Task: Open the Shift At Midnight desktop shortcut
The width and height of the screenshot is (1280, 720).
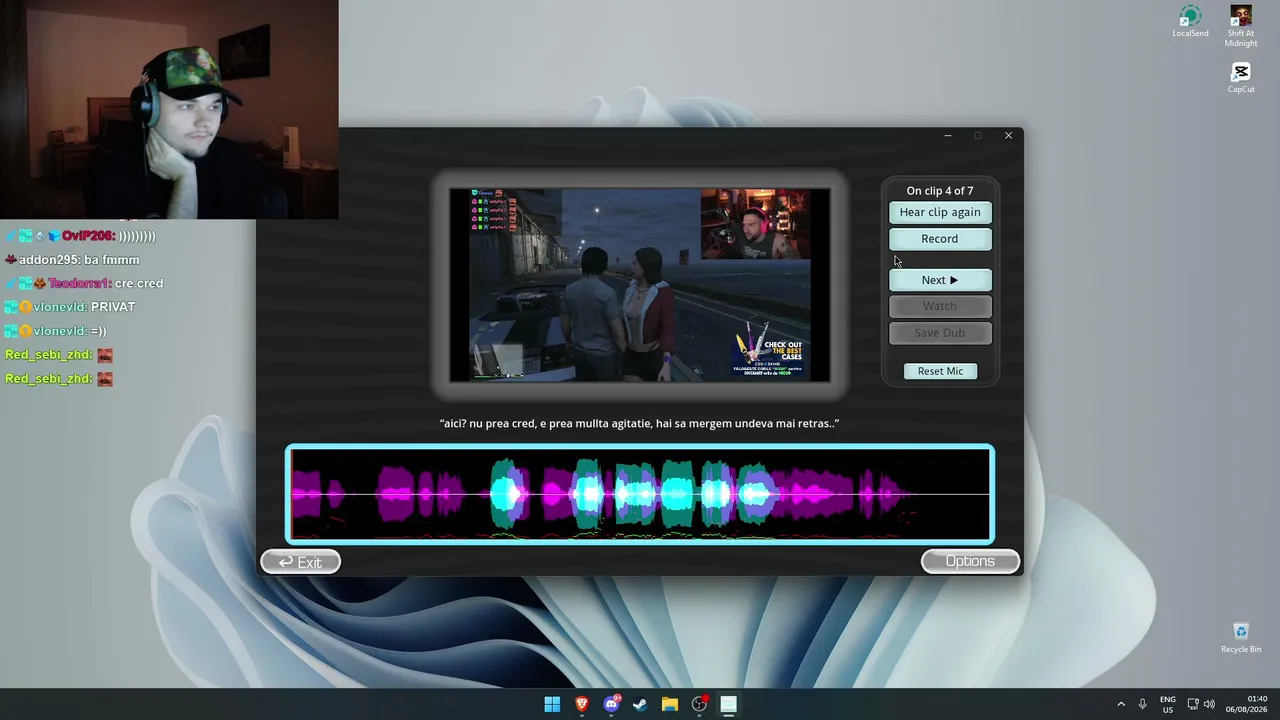Action: [1241, 26]
